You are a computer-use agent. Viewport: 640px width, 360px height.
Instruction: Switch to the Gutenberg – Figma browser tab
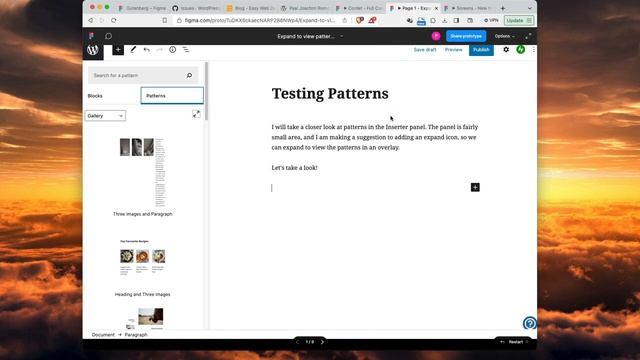point(142,8)
